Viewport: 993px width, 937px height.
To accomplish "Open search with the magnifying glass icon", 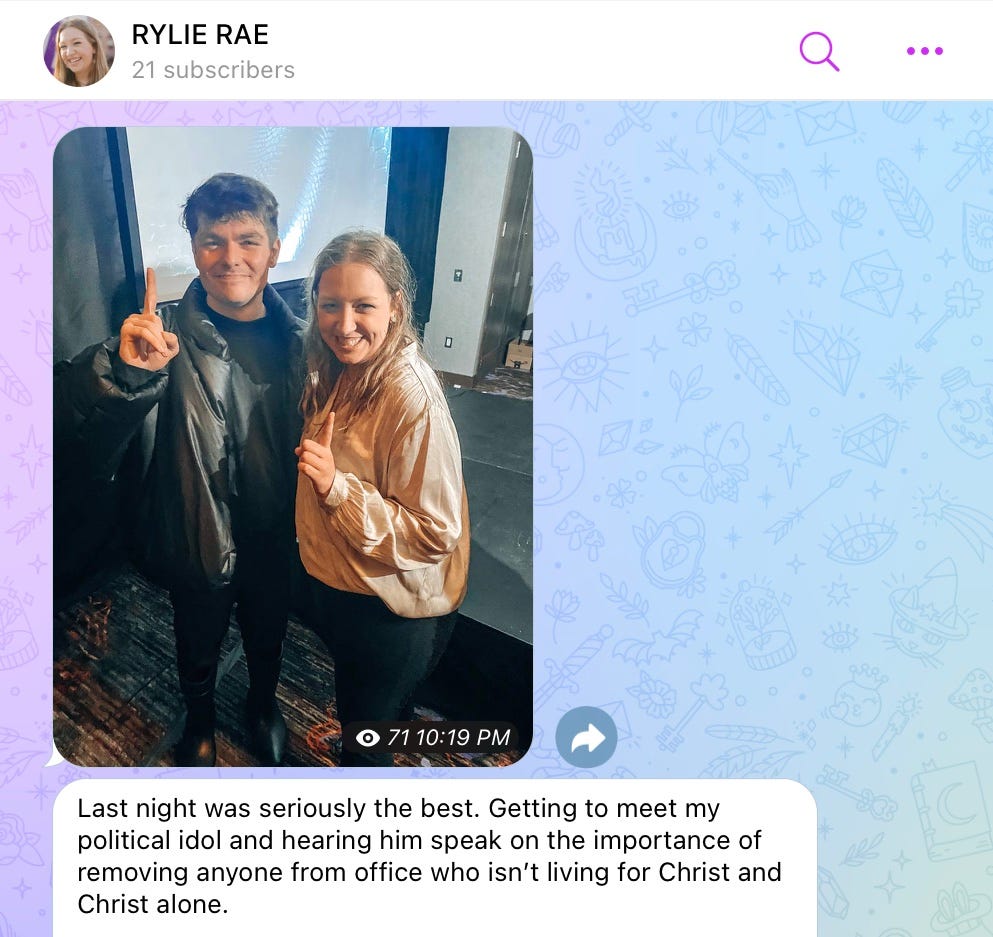I will click(819, 51).
